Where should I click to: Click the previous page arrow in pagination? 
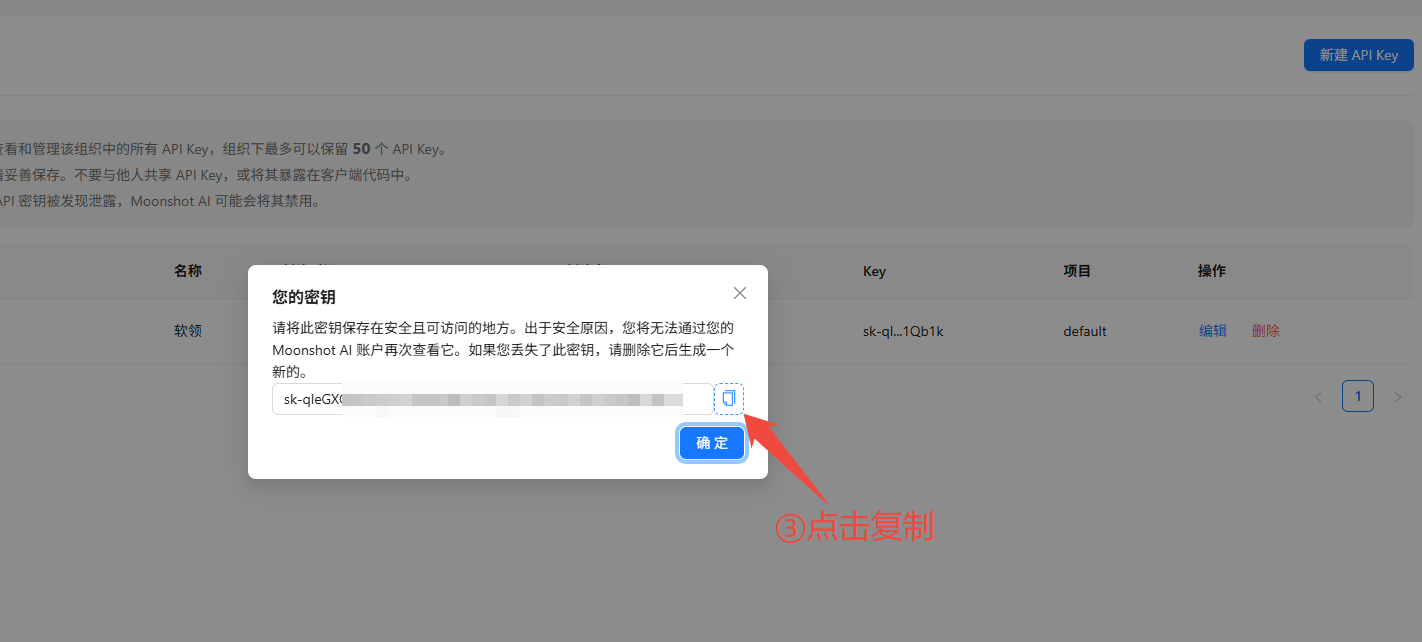(1318, 396)
